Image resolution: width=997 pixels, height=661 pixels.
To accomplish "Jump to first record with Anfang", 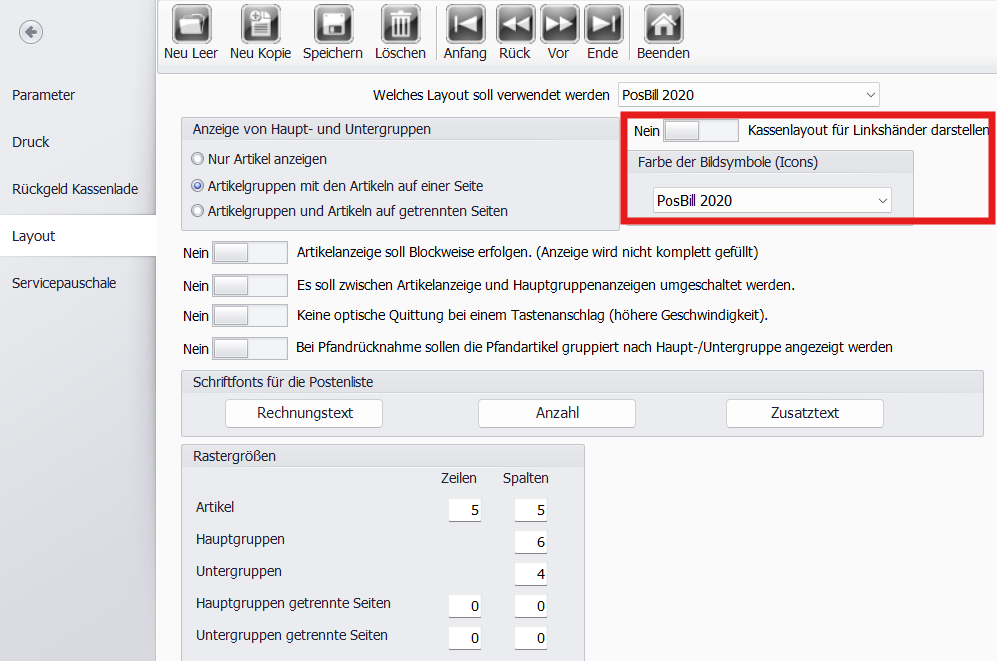I will (x=465, y=24).
